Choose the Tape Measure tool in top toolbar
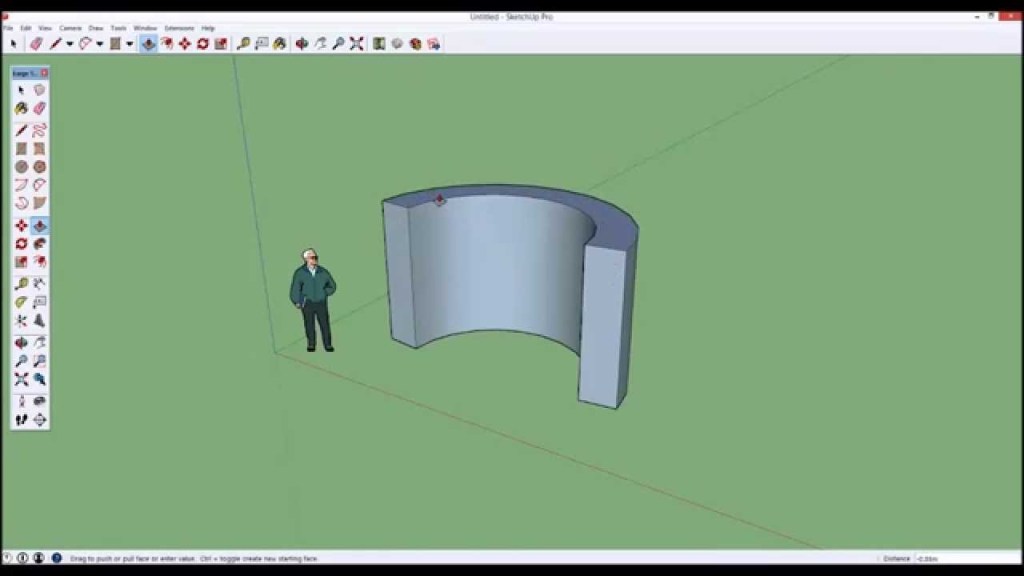 click(243, 44)
